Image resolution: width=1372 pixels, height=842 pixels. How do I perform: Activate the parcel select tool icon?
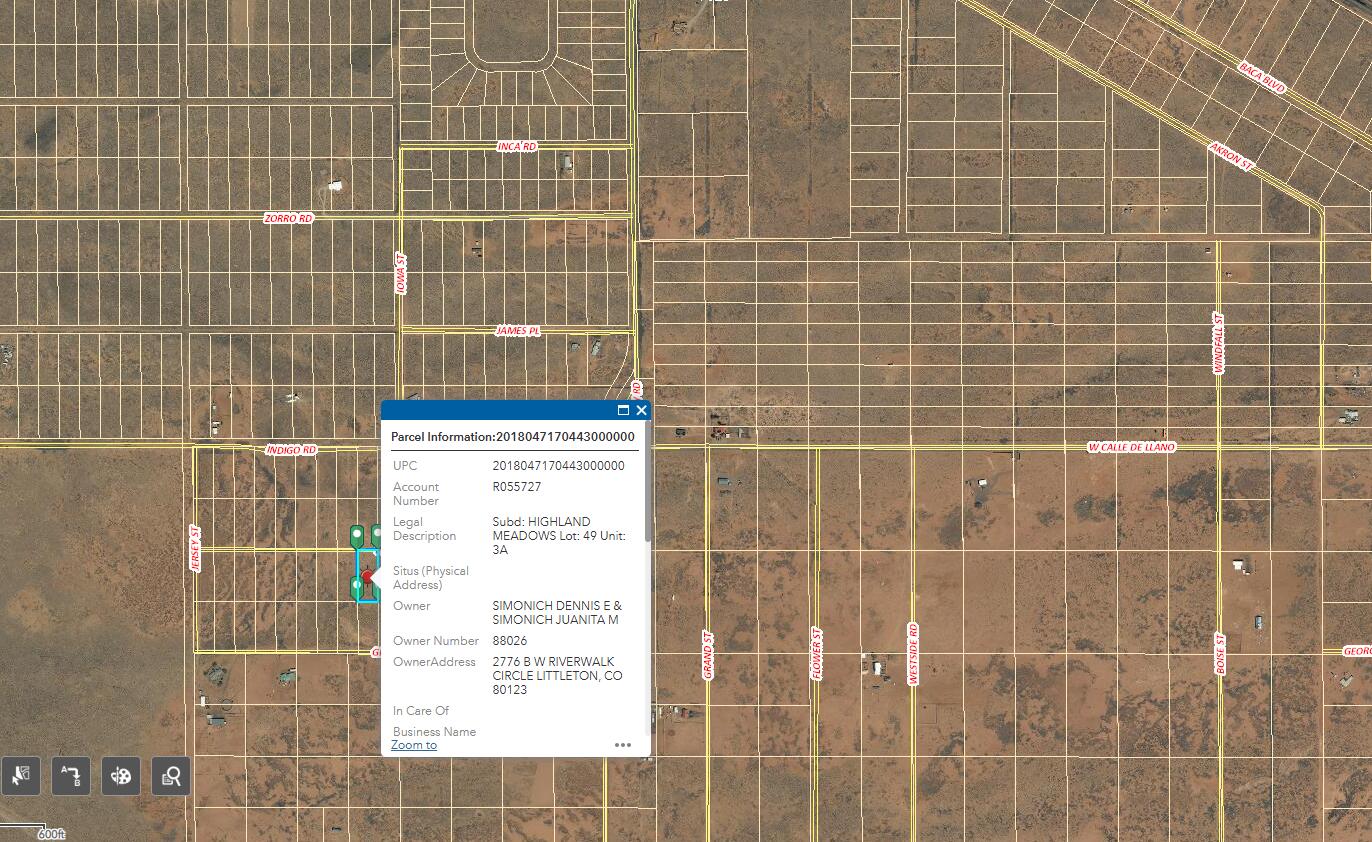21,775
